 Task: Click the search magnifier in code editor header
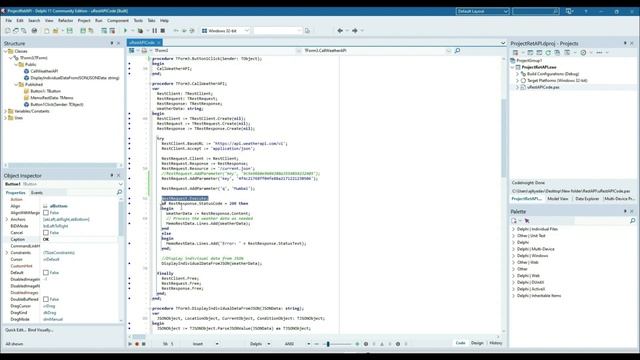[457, 51]
